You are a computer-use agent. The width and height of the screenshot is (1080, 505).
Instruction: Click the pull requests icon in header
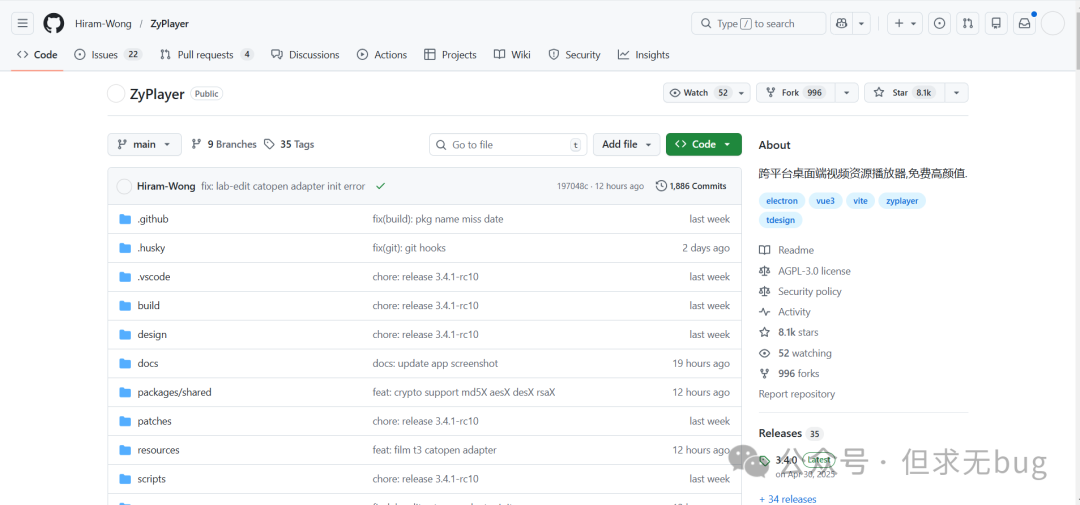click(x=967, y=23)
